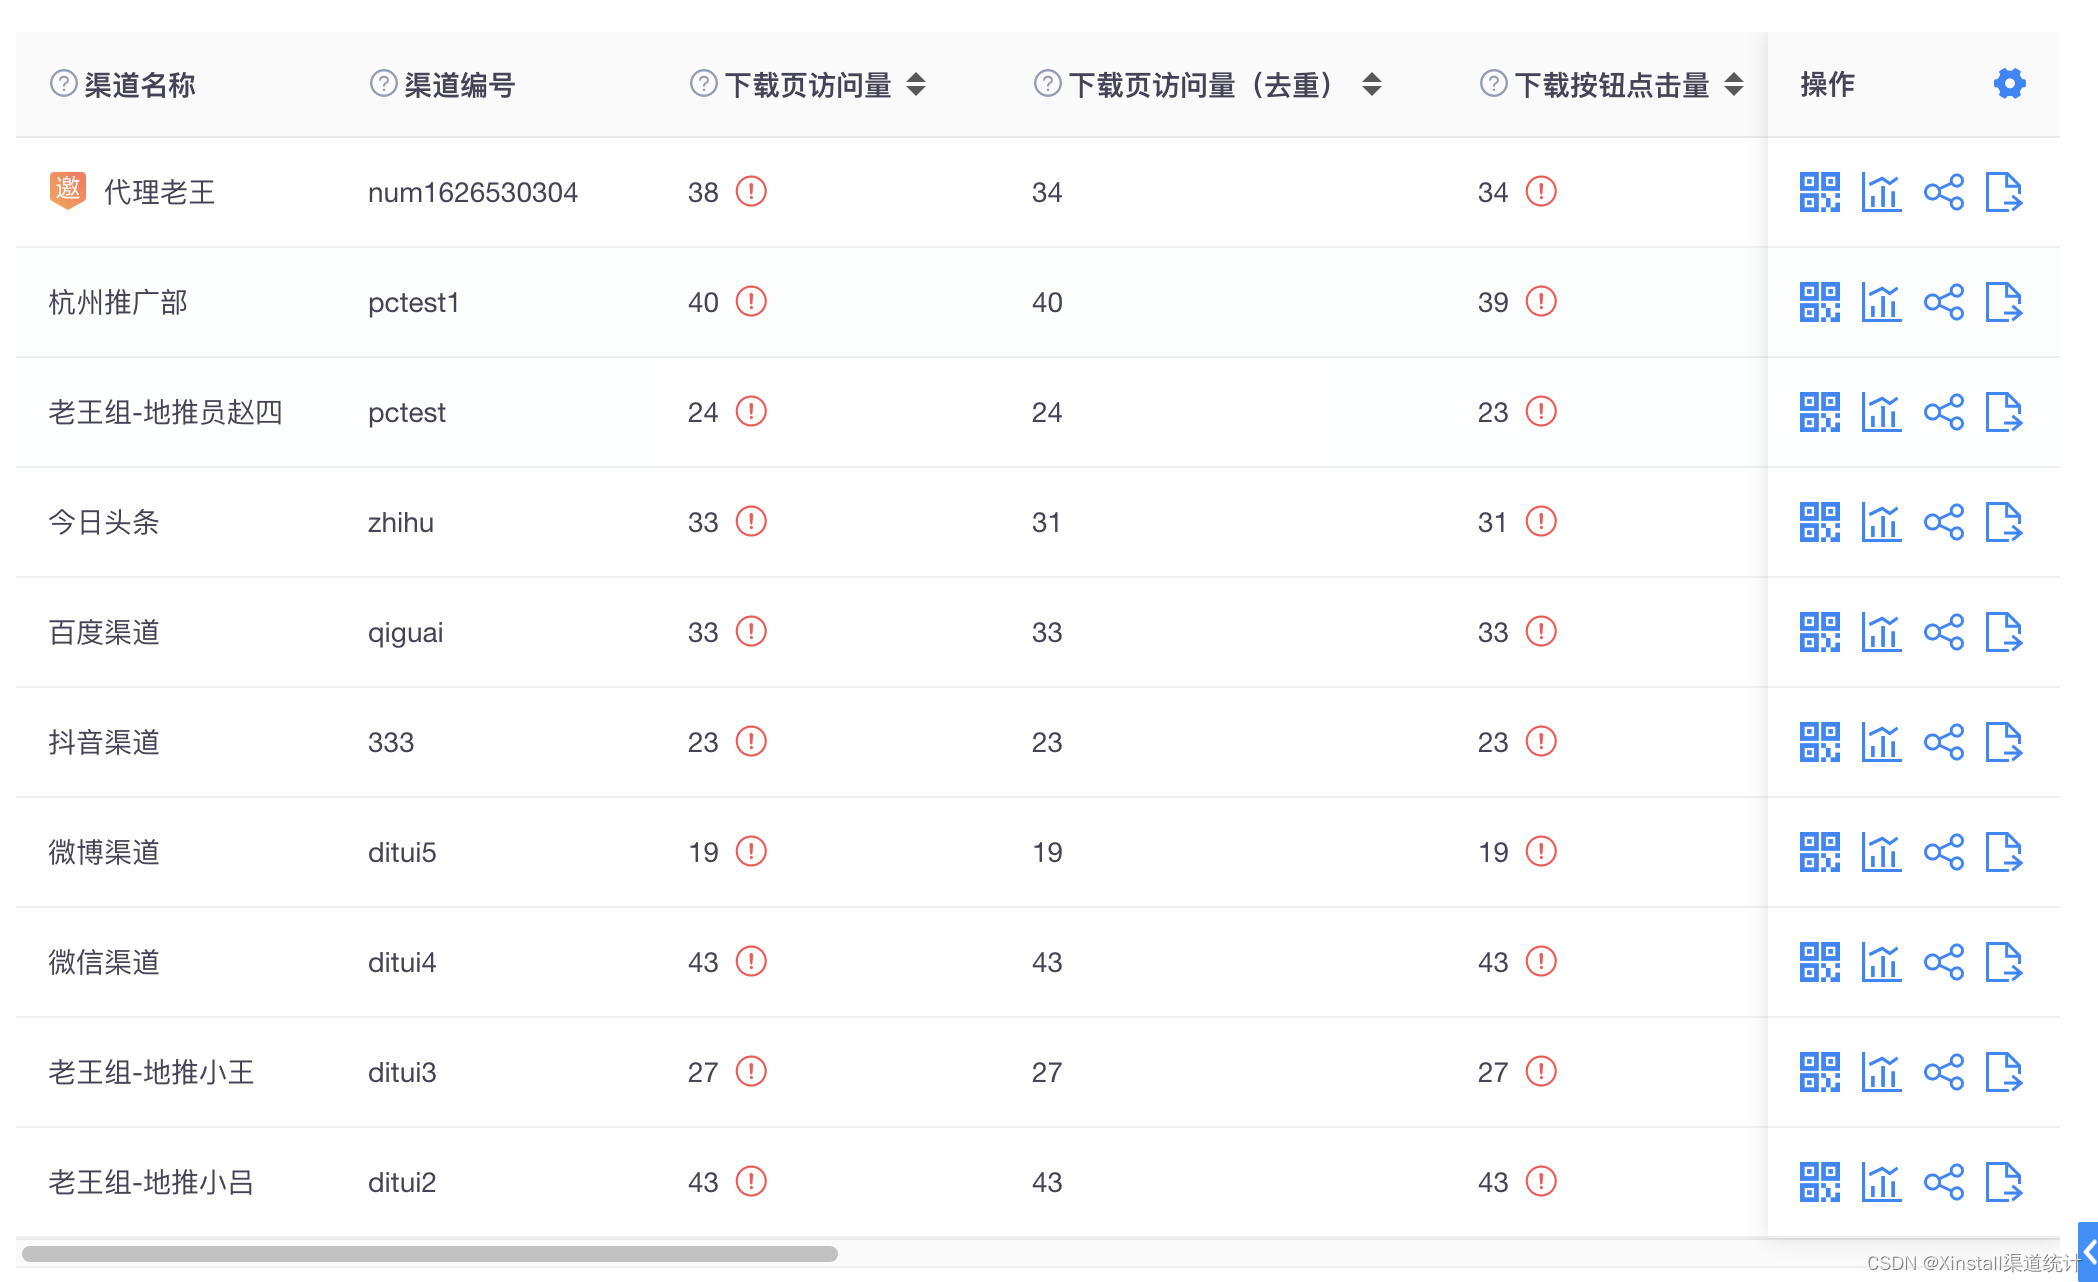2098x1282 pixels.
Task: Click help icon beside 下载页访问量 header
Action: (x=703, y=83)
